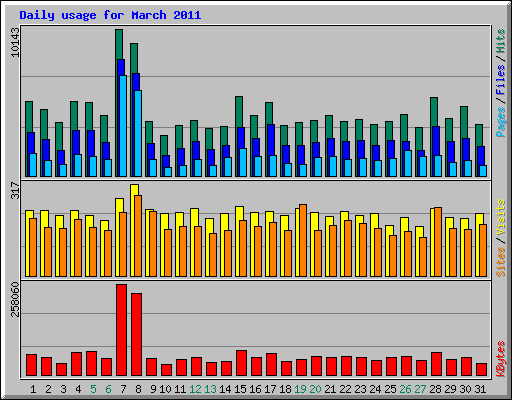Viewport: 512px width, 400px height.
Task: Click the green weekend day 6 label
Action: (108, 389)
